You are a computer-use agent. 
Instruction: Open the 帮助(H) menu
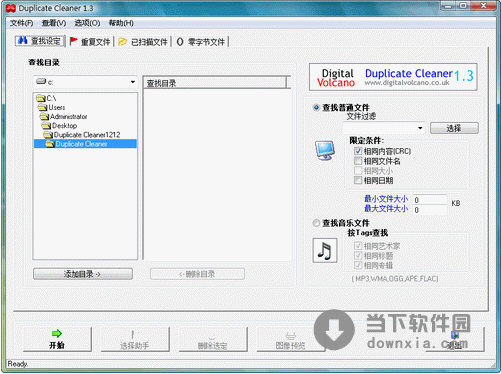tap(121, 23)
